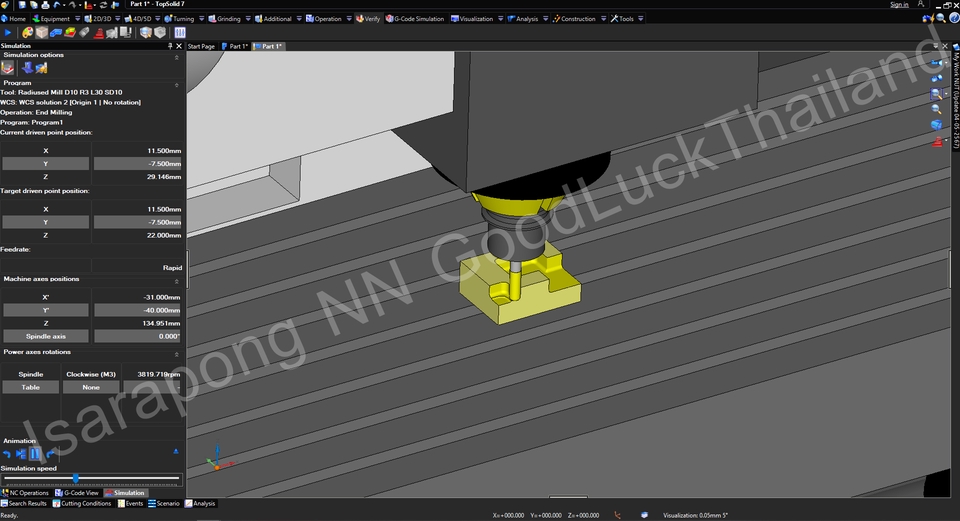This screenshot has width=960, height=521.
Task: Expand the Equipment dropdown arrow
Action: point(78,19)
